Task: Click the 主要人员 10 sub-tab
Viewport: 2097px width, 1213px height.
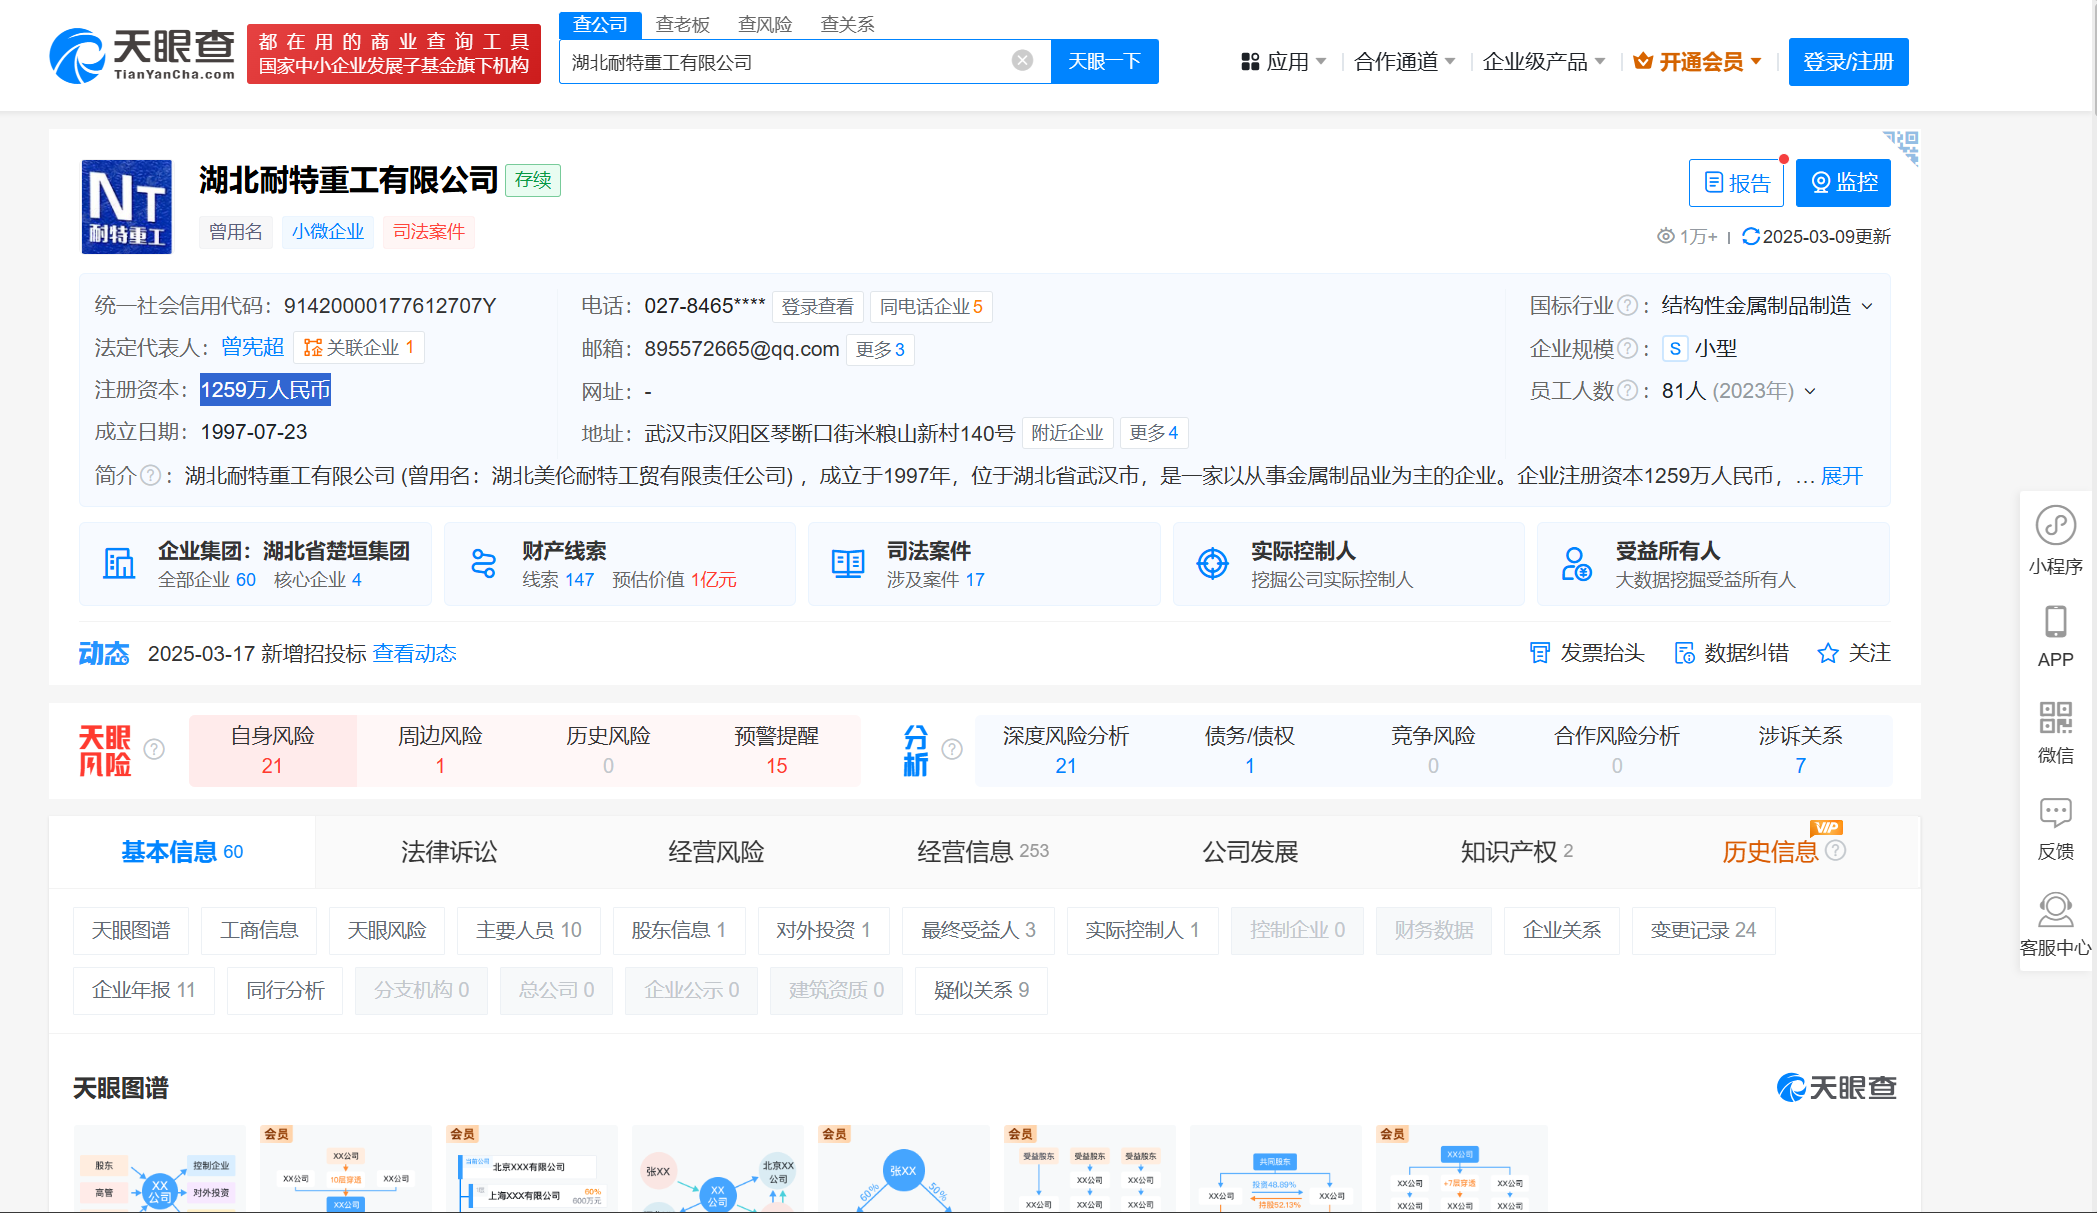Action: (528, 931)
